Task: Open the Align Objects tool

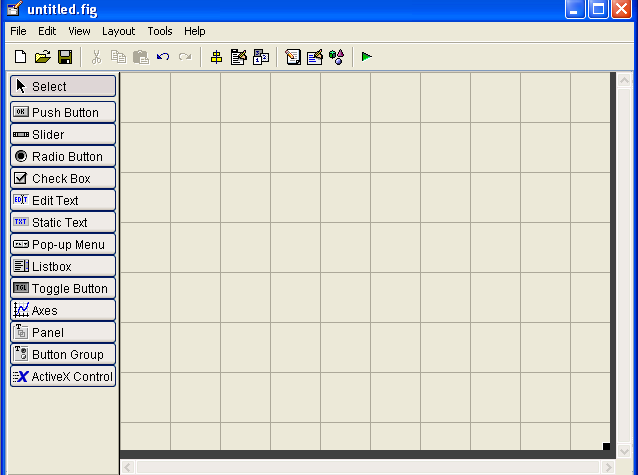Action: point(216,57)
